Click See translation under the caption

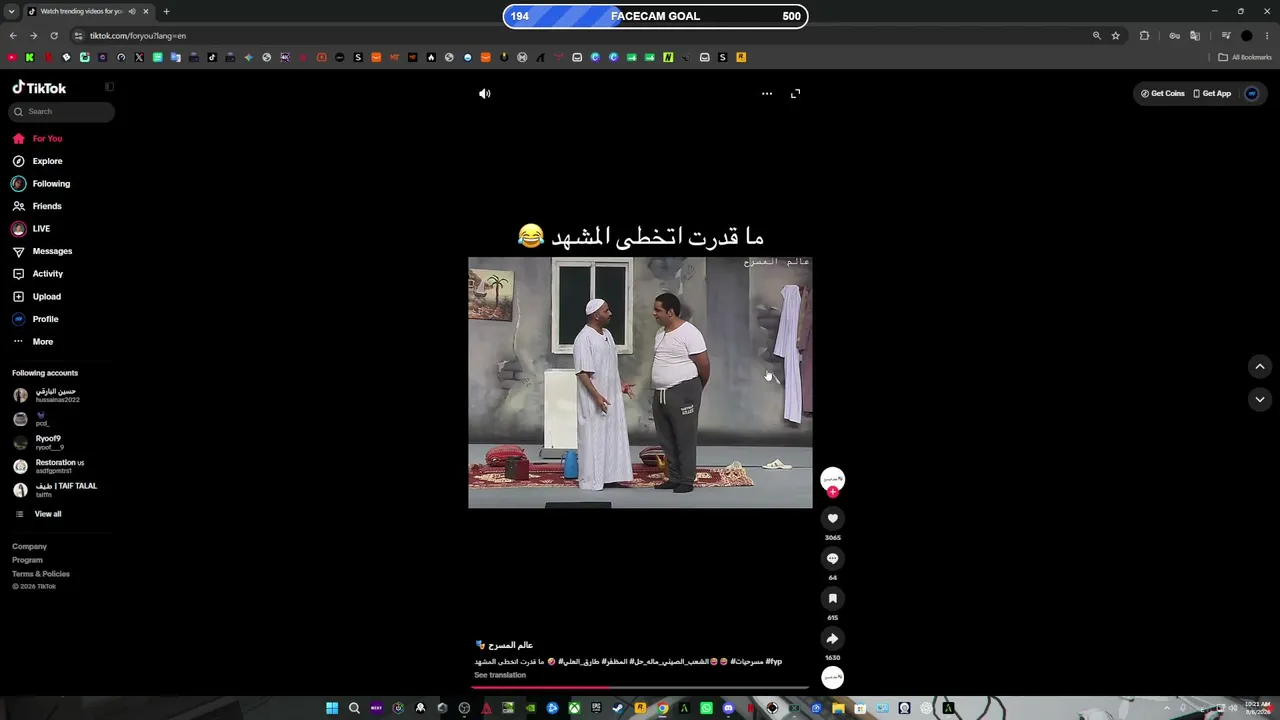500,675
